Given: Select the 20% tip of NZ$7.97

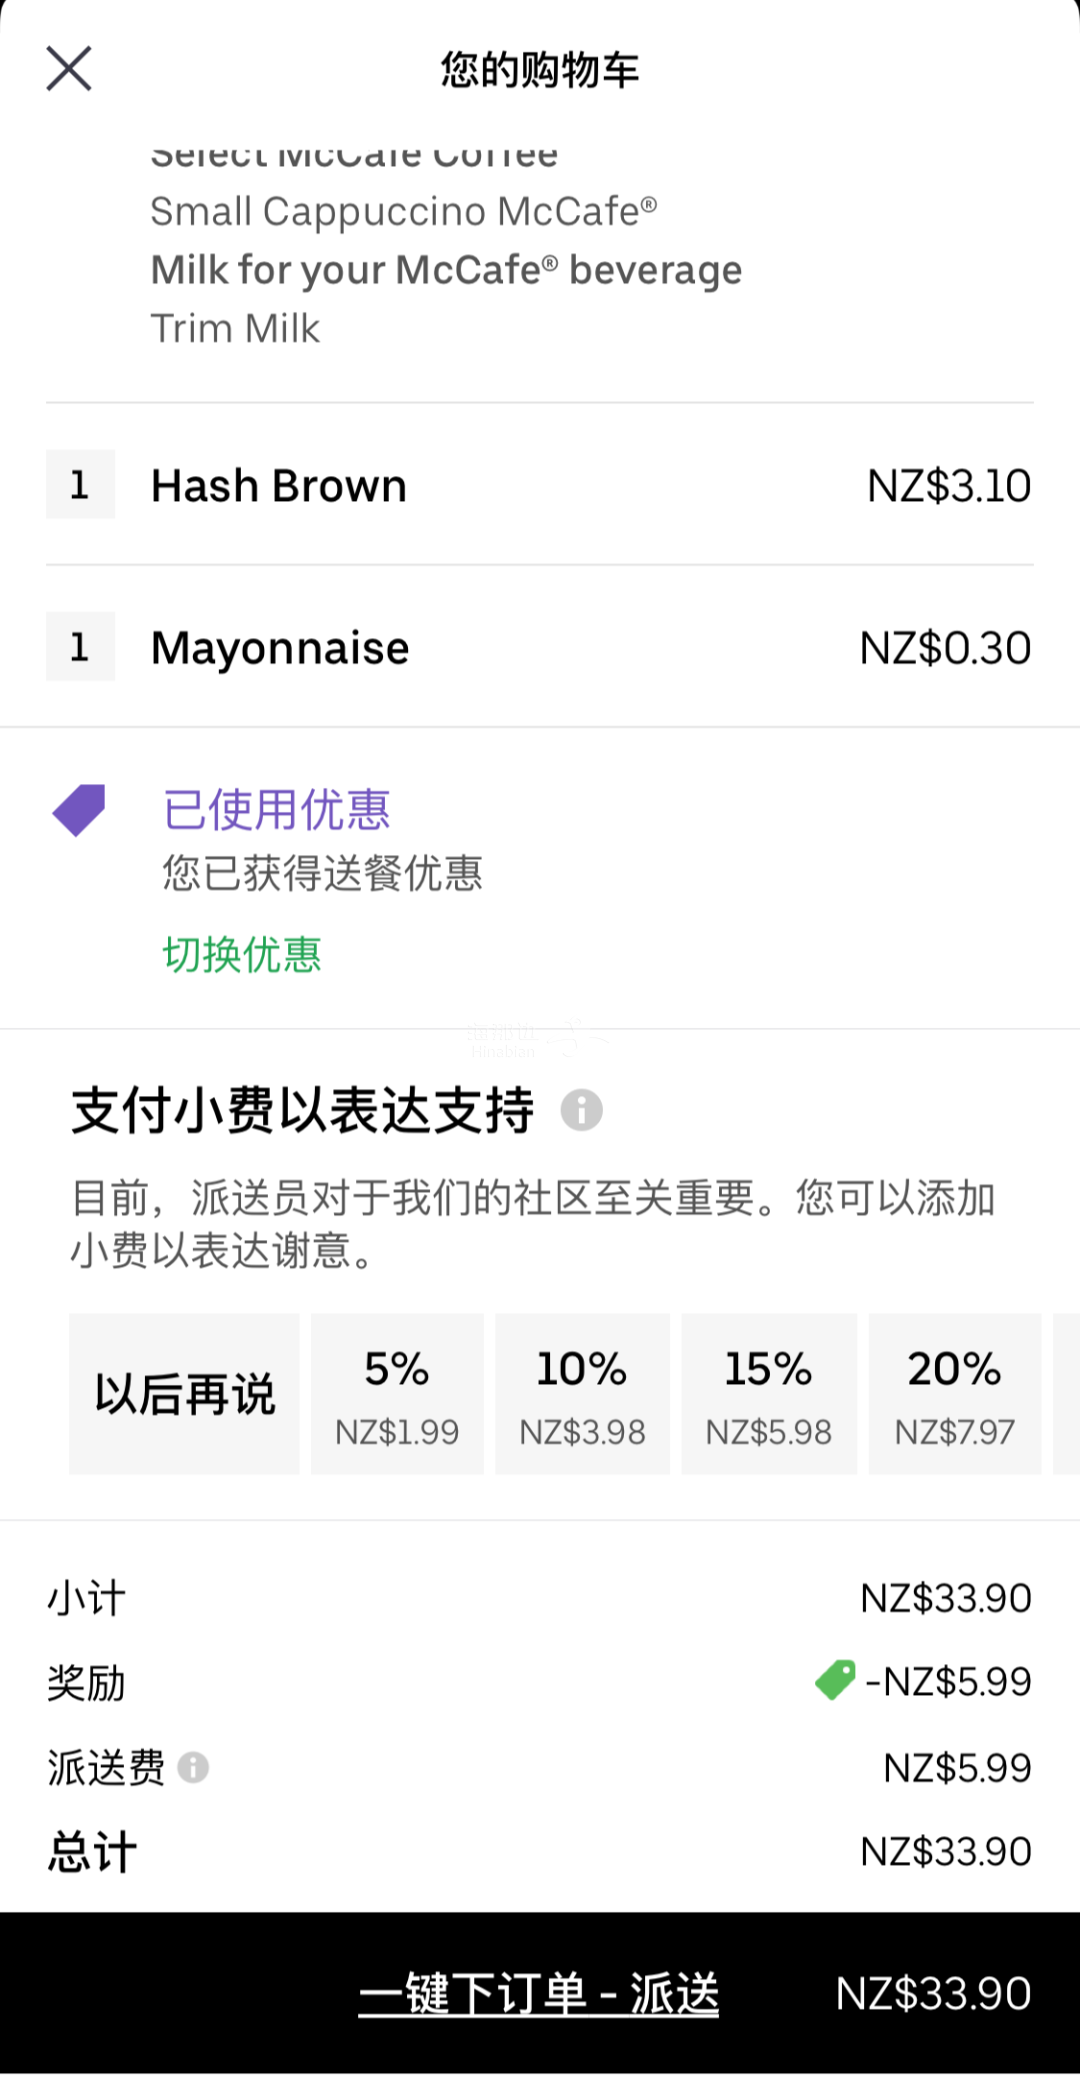Looking at the screenshot, I should pos(954,1394).
